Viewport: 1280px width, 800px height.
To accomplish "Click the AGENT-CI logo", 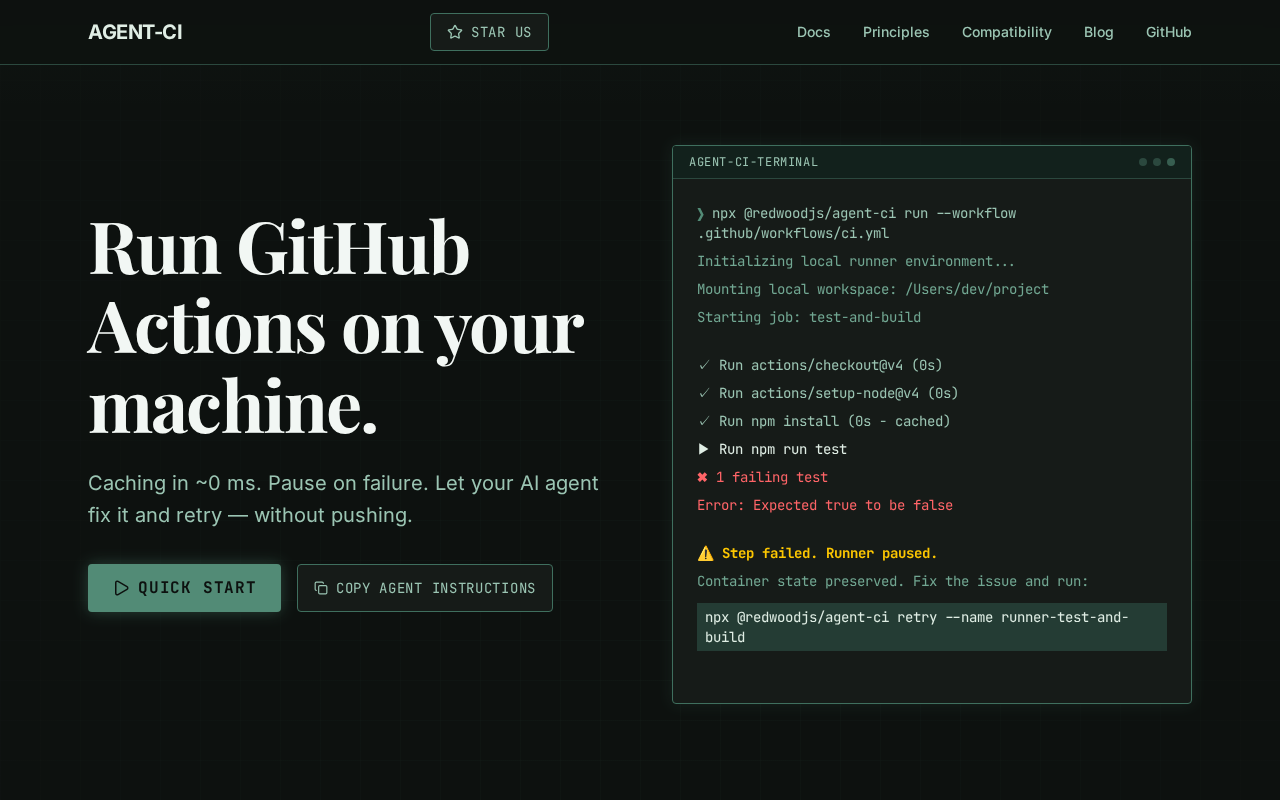I will click(x=135, y=32).
